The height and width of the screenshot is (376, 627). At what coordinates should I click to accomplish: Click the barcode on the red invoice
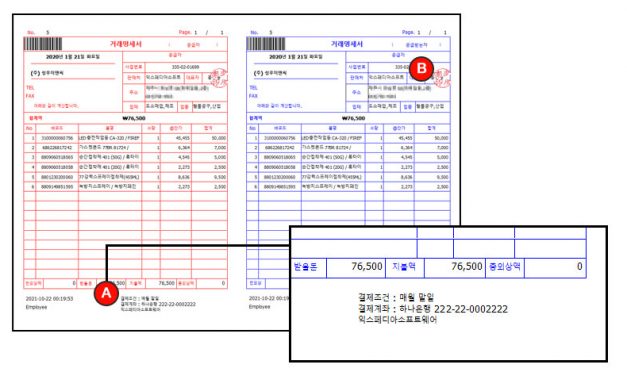pyautogui.click(x=43, y=44)
